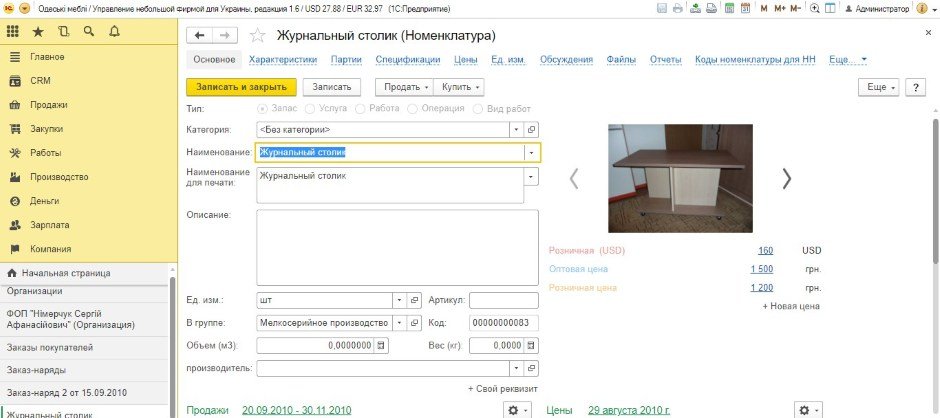Select the Вид работ radio button
The image size is (940, 418).
(478, 109)
